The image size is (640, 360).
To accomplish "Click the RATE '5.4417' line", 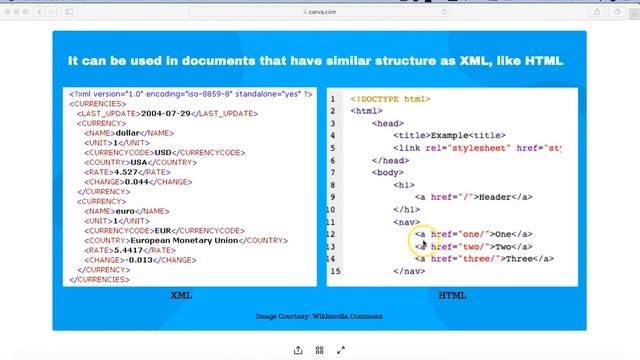I will 130,250.
